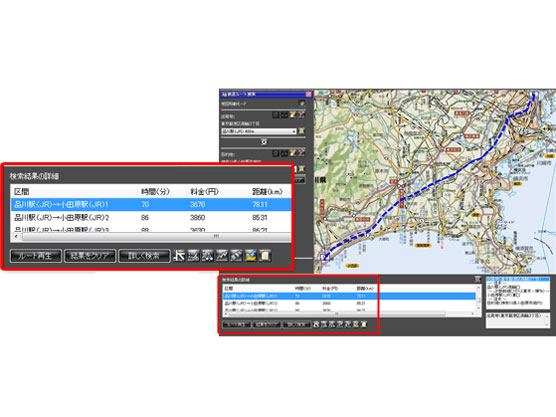Click 詳しく検索 button in the enlarged callout
This screenshot has width=556, height=417.
coord(144,256)
